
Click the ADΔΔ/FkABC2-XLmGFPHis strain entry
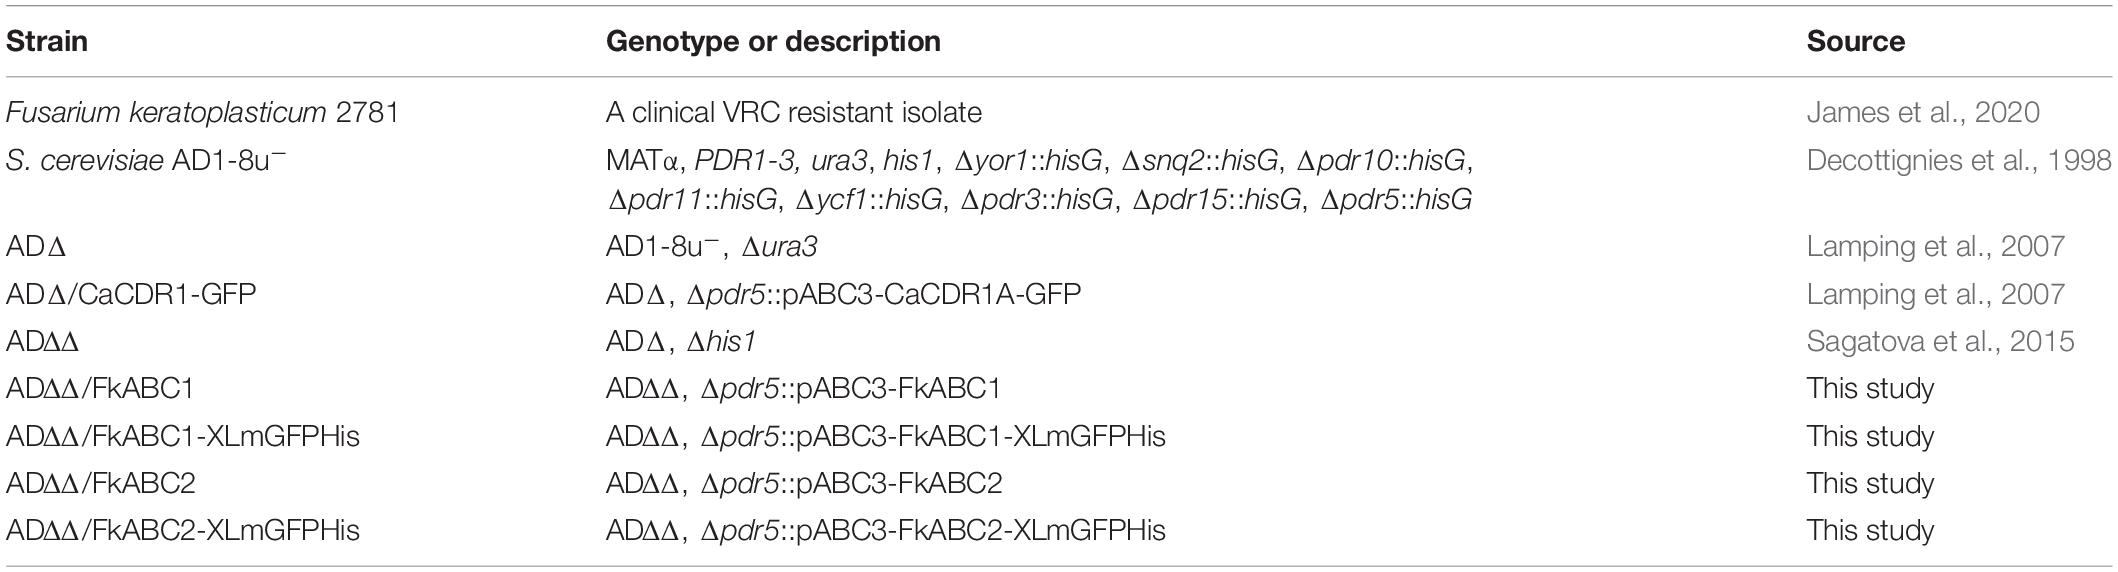tap(183, 530)
